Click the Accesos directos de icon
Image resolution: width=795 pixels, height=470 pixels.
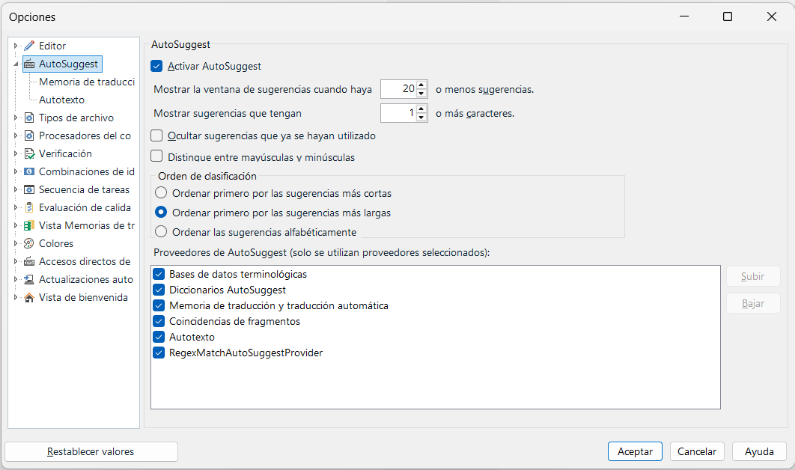coord(29,262)
